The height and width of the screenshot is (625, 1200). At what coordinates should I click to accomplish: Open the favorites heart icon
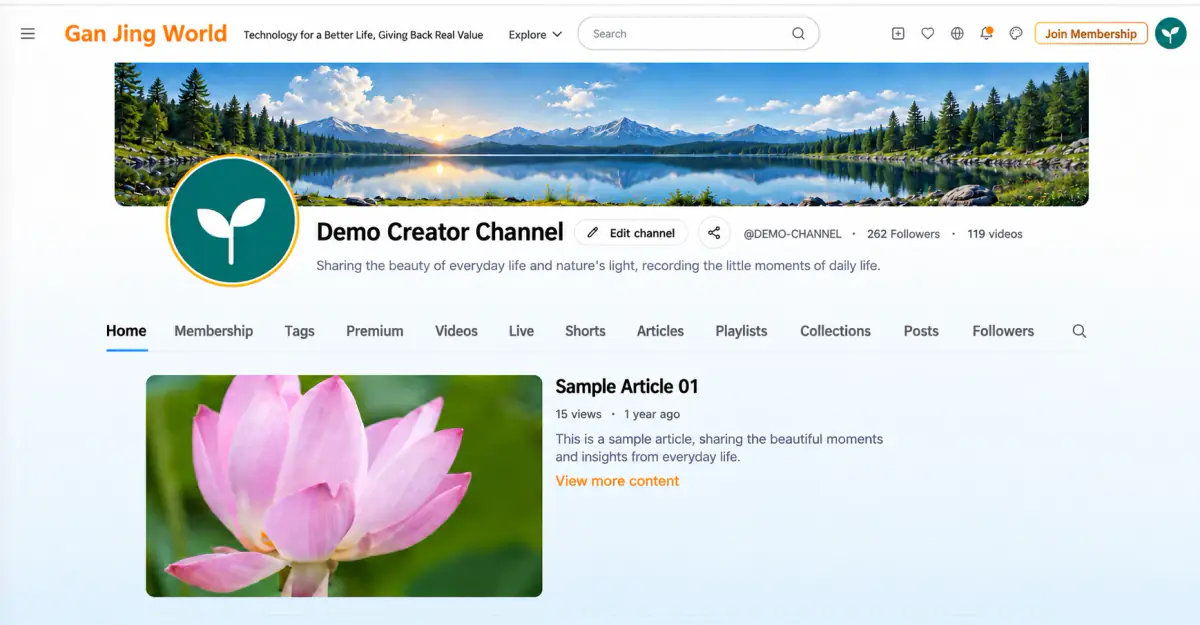click(928, 33)
